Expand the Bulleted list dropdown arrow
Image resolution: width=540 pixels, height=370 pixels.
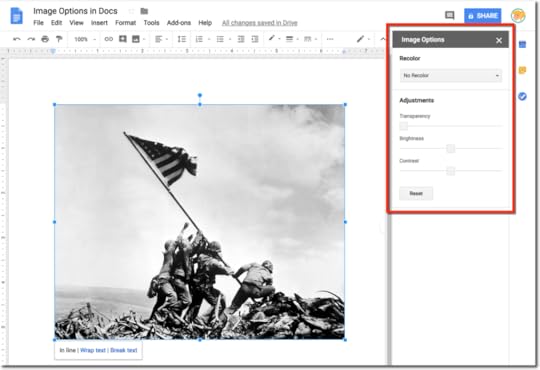pos(230,39)
